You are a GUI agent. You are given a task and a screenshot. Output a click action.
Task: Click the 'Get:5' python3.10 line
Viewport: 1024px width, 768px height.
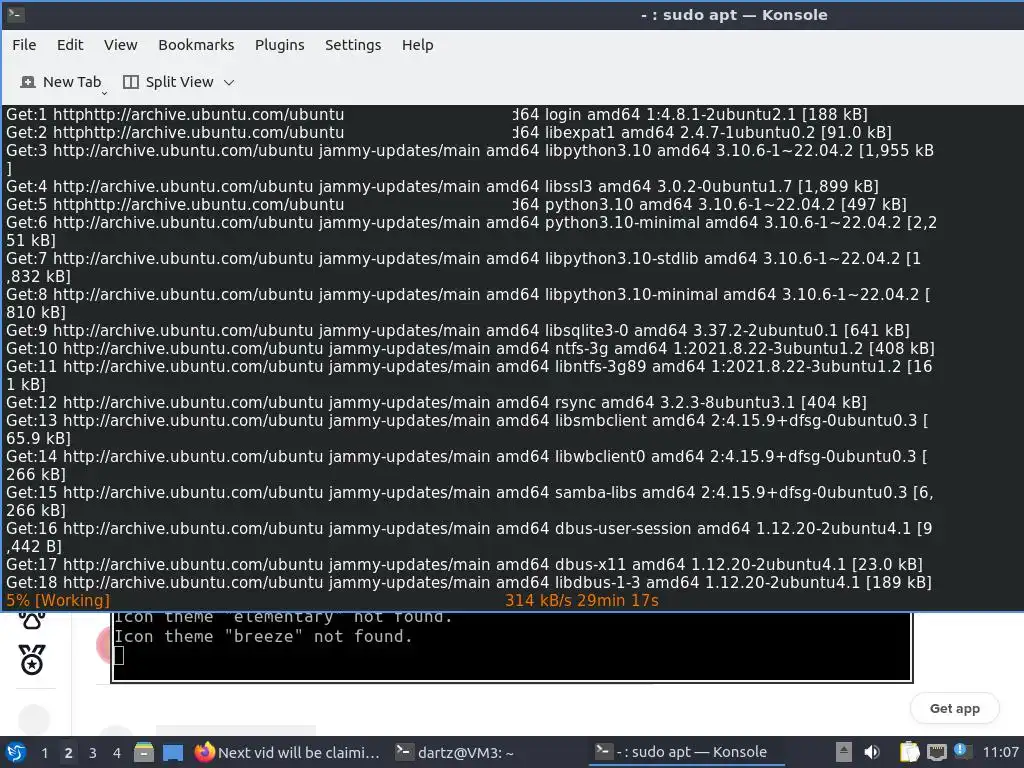pyautogui.click(x=456, y=204)
